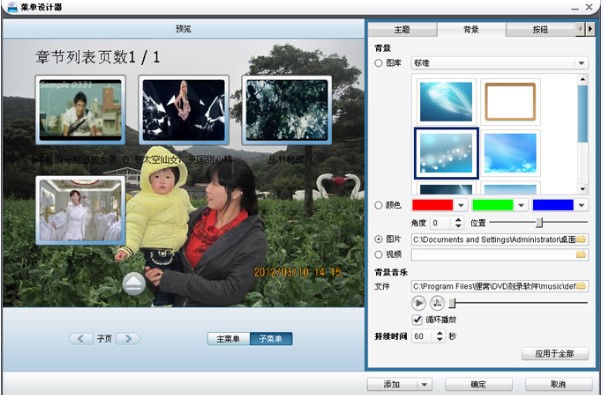The image size is (604, 395).
Task: Select the 图库 radio button
Action: point(379,63)
